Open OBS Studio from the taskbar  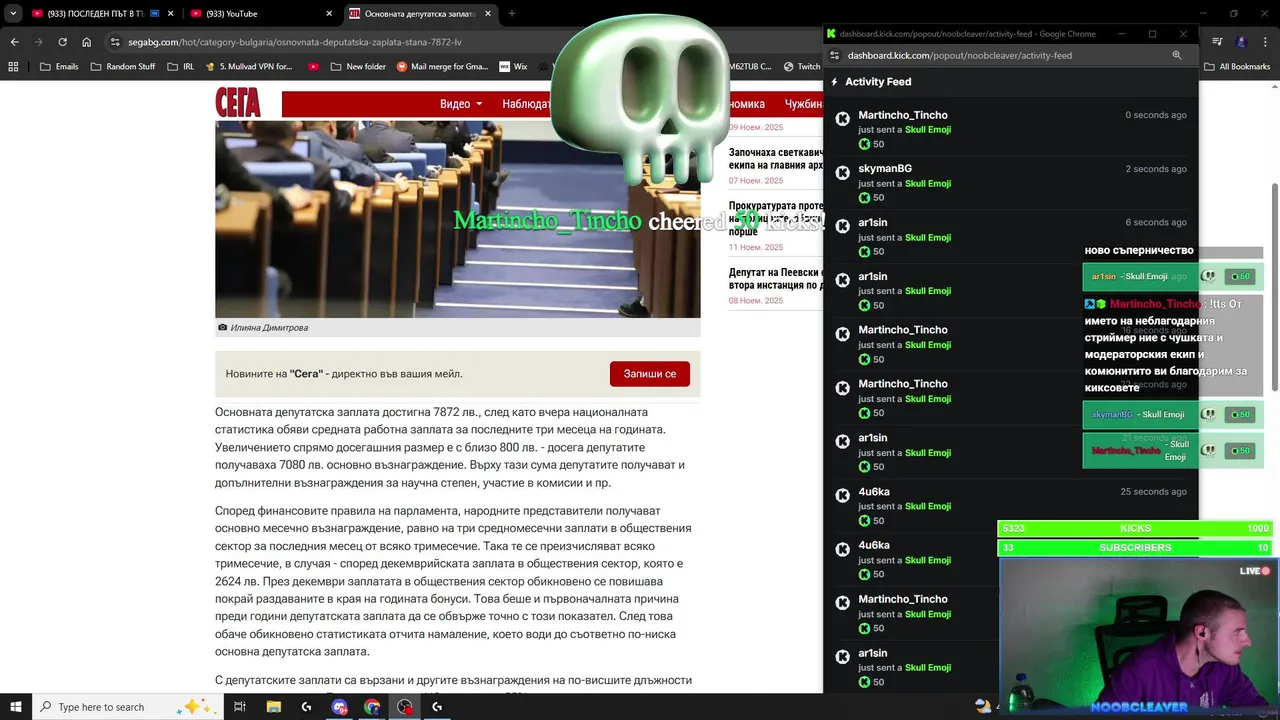(405, 706)
